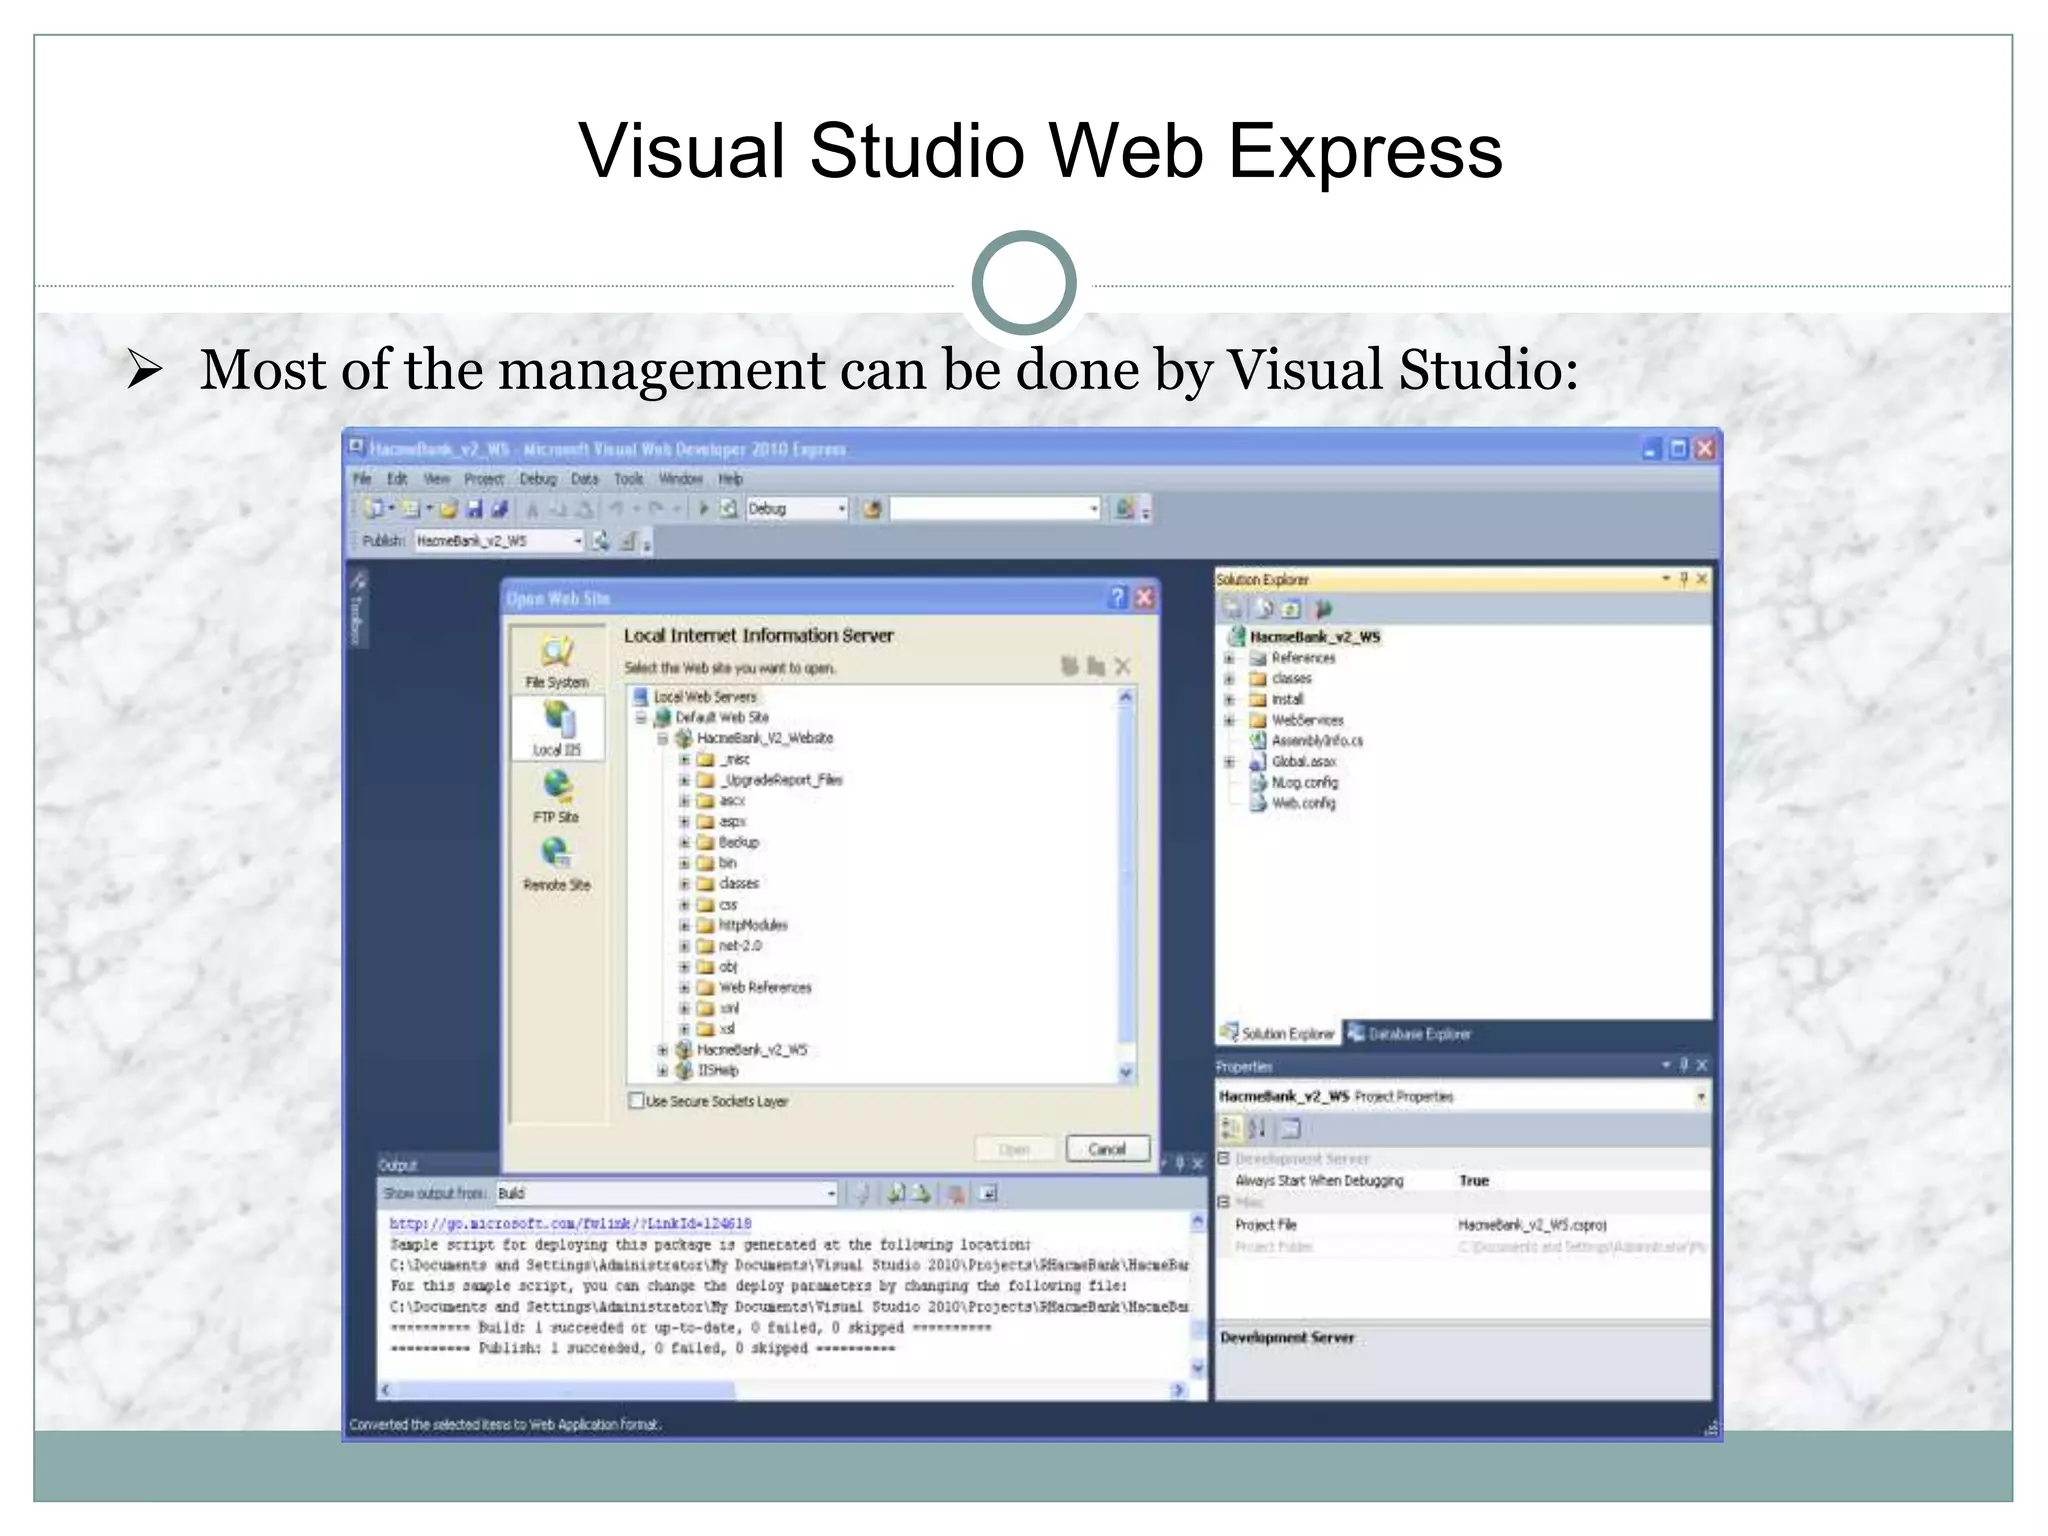Select Web.config in Solution Explorer
Image resolution: width=2048 pixels, height=1536 pixels.
[x=1303, y=803]
